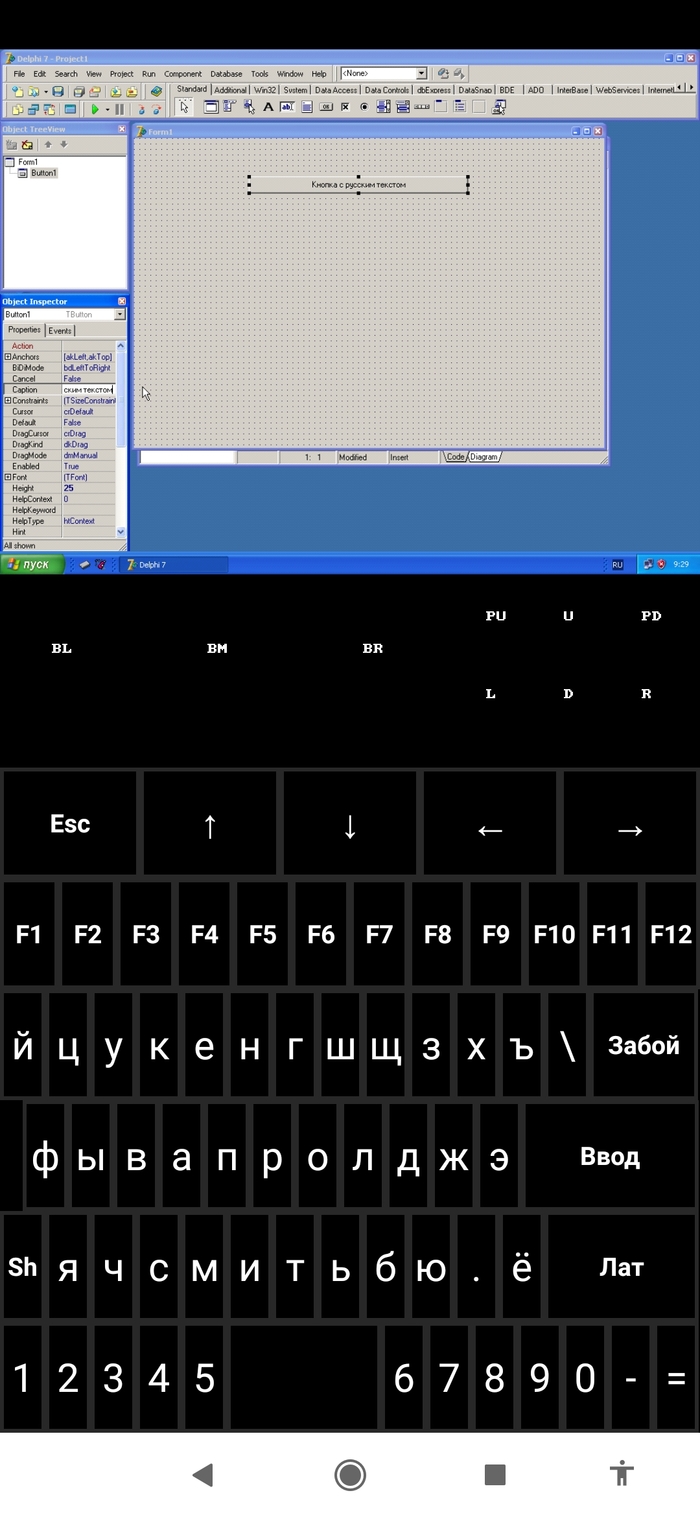Open the Button1 object selector dropdown
700x1517 pixels.
[120, 315]
